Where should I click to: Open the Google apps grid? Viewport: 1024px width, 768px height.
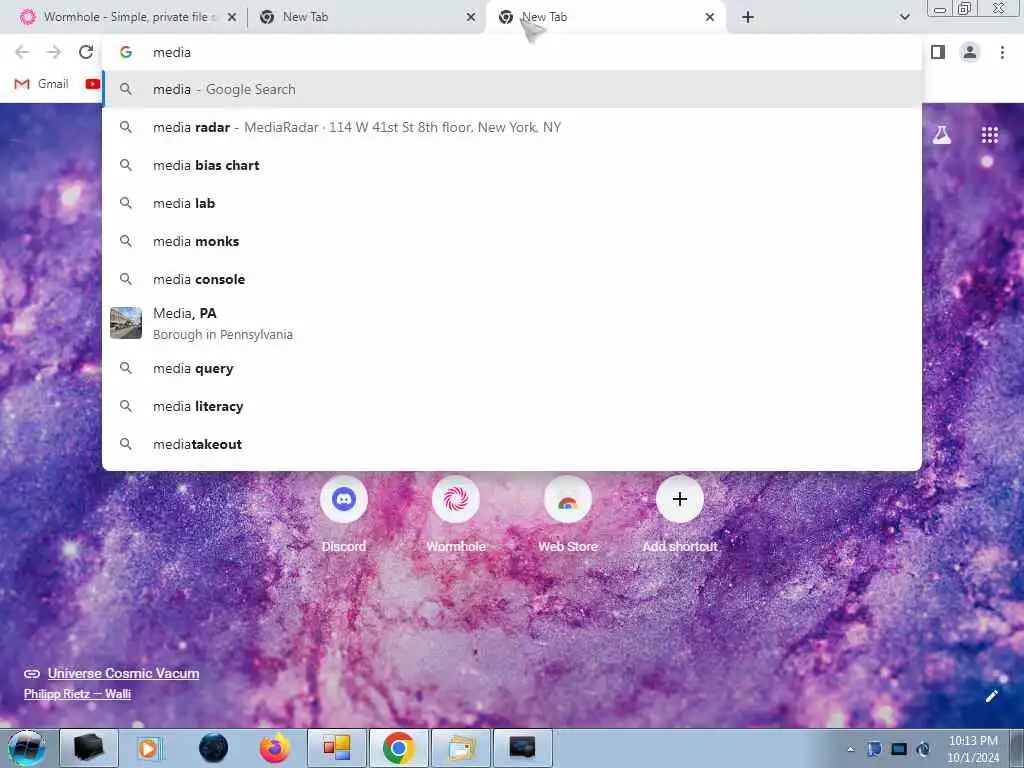(x=989, y=135)
